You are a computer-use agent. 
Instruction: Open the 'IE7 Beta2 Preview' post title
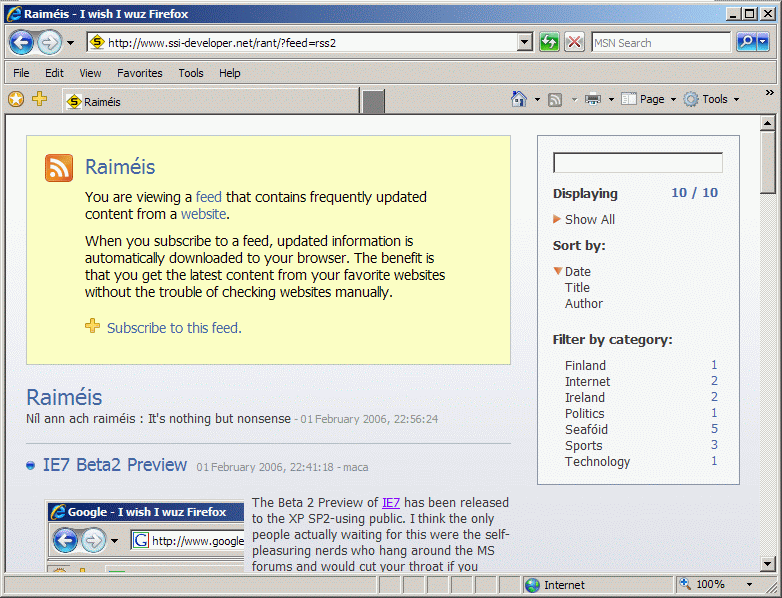115,465
